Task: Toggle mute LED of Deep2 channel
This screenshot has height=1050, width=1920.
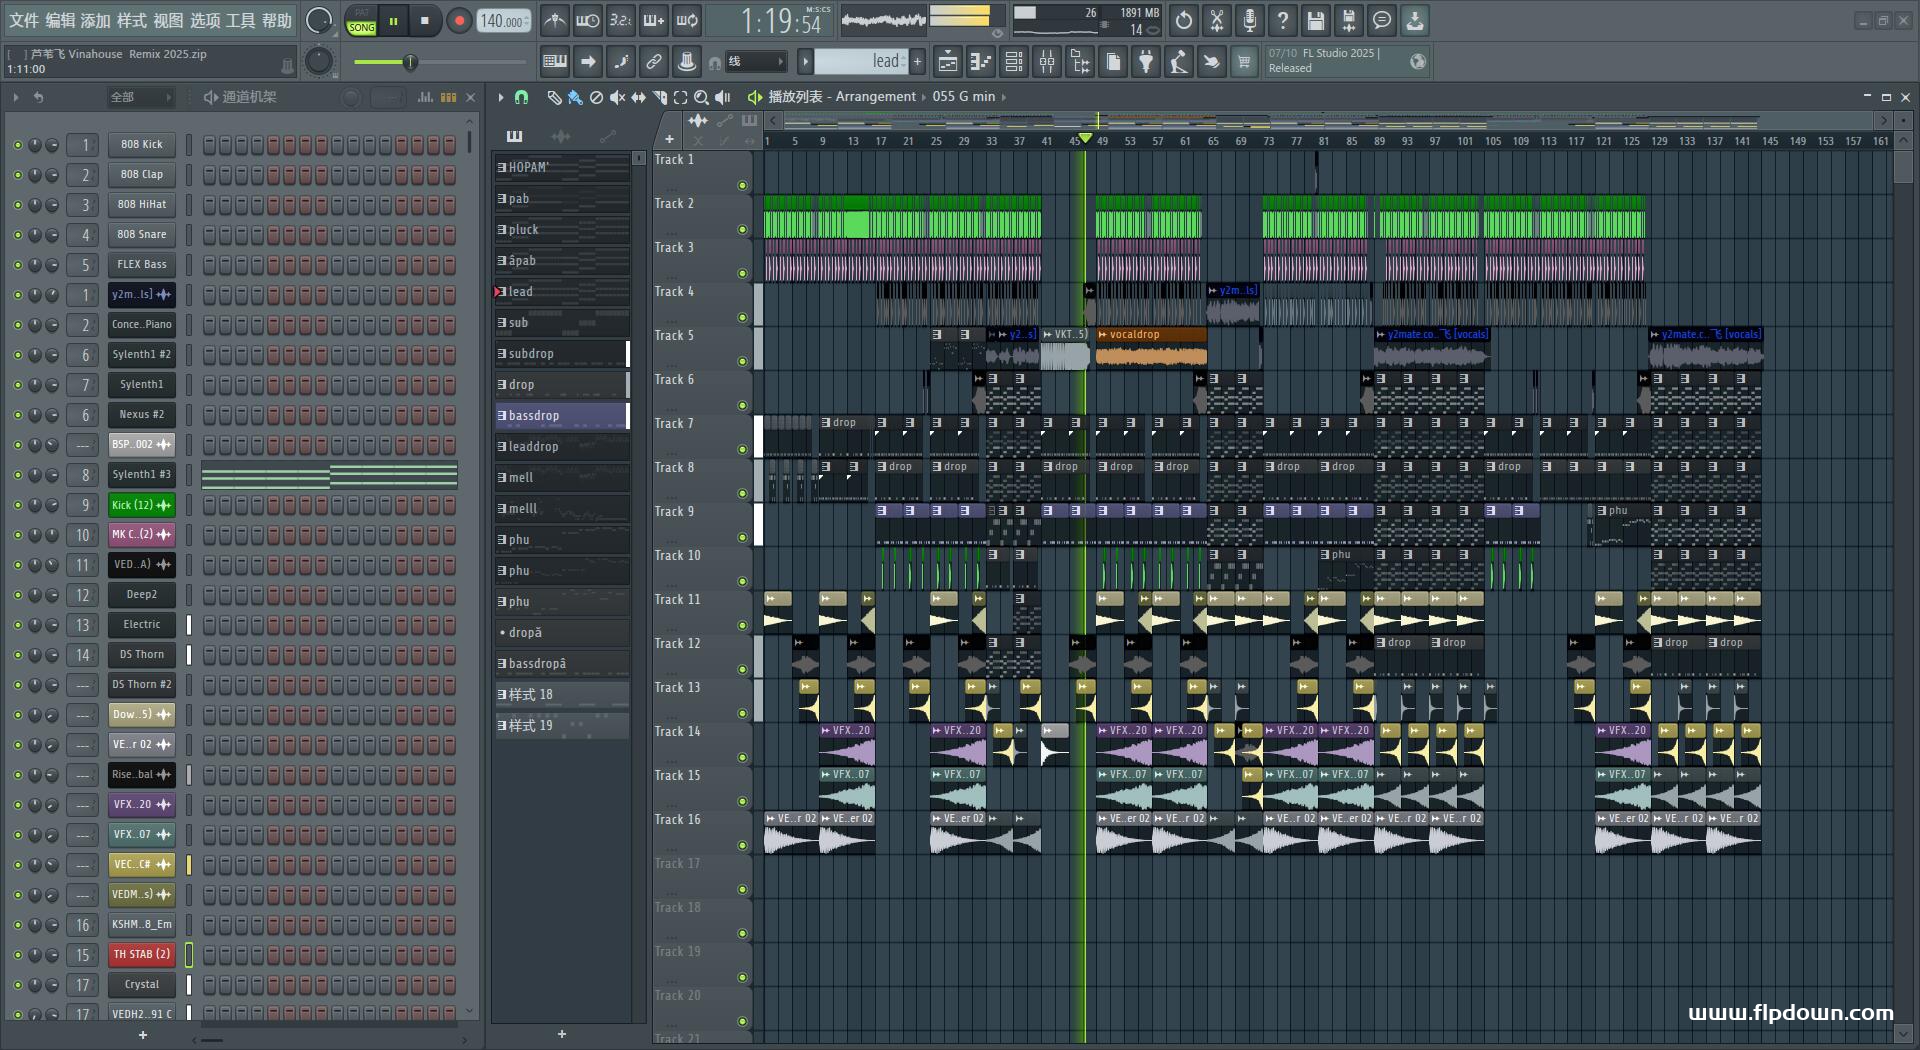Action: (17, 595)
